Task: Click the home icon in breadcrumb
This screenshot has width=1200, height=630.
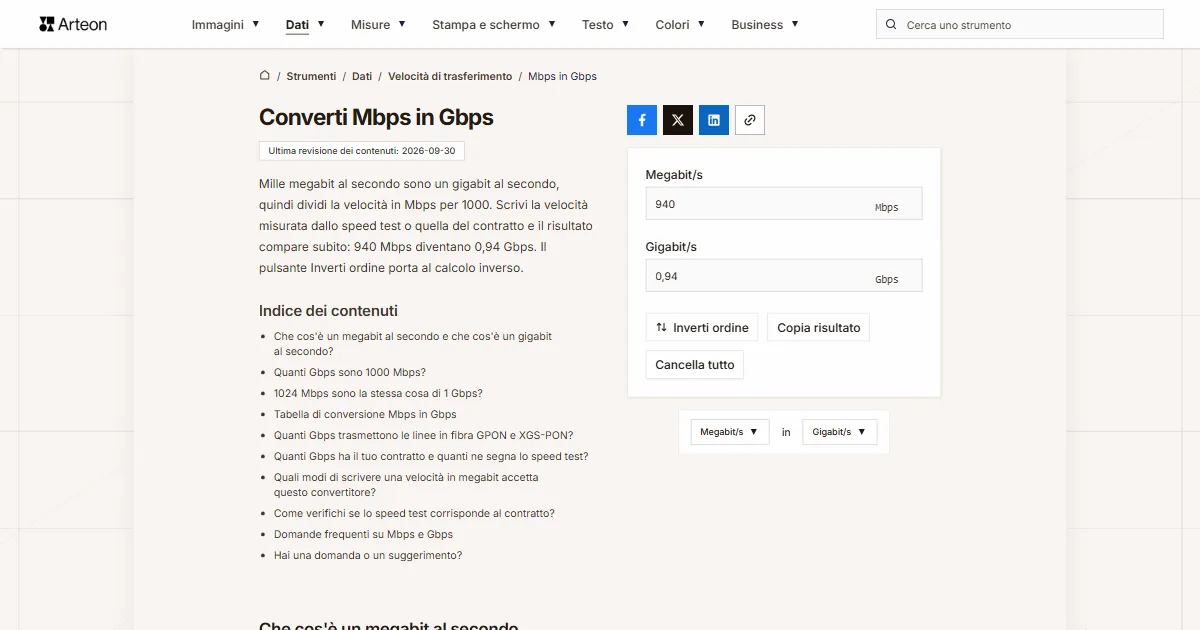Action: (x=265, y=76)
